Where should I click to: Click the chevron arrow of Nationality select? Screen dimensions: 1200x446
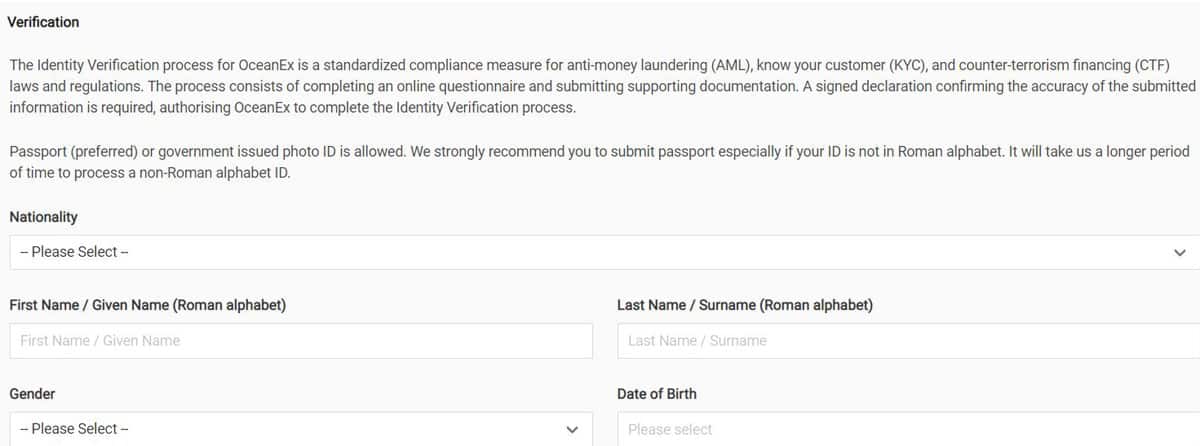coord(1181,252)
